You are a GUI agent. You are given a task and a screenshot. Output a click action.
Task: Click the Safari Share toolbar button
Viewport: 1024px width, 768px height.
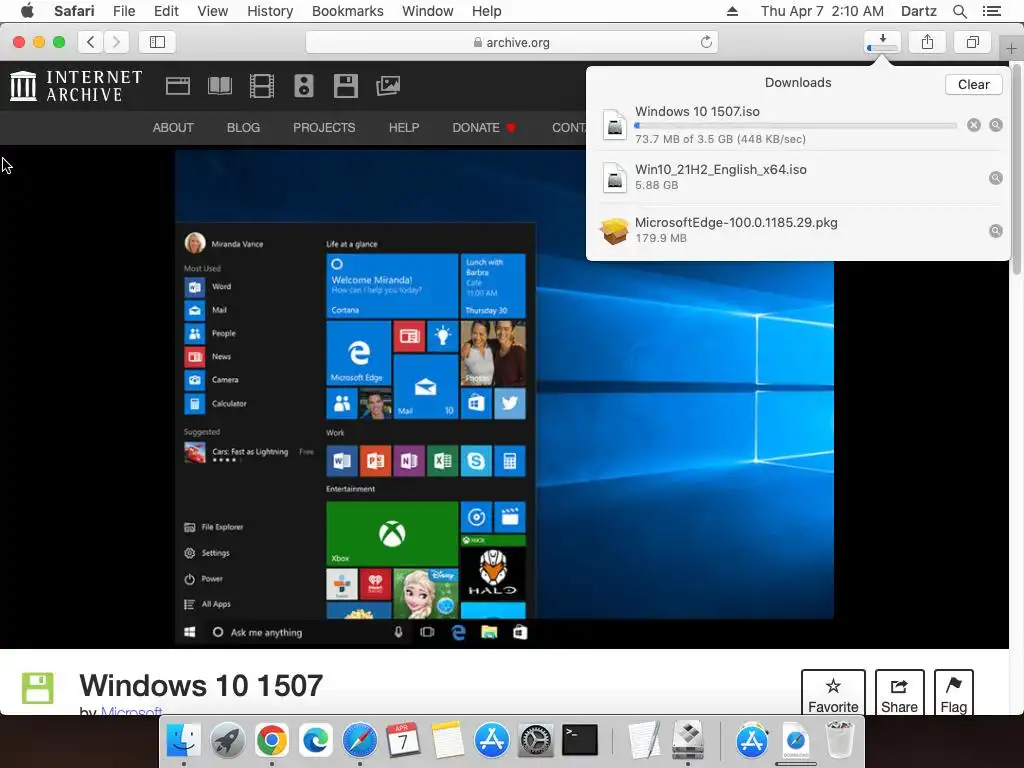[927, 42]
